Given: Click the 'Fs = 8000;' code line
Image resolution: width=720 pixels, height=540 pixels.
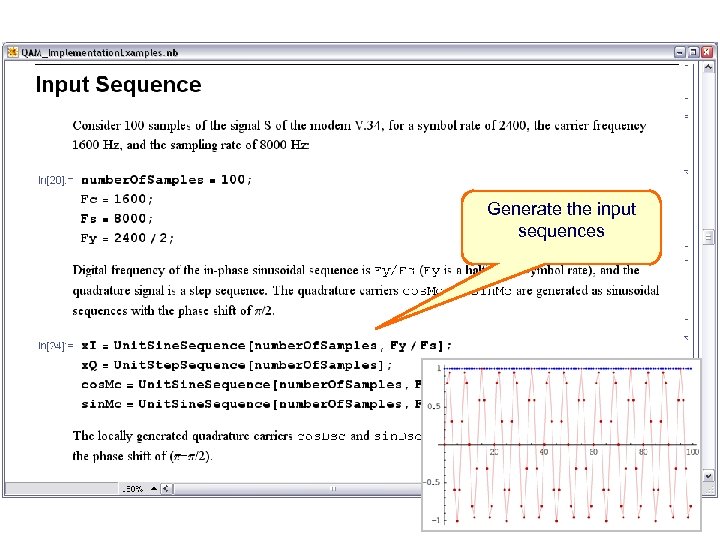Looking at the screenshot, I should tap(117, 219).
